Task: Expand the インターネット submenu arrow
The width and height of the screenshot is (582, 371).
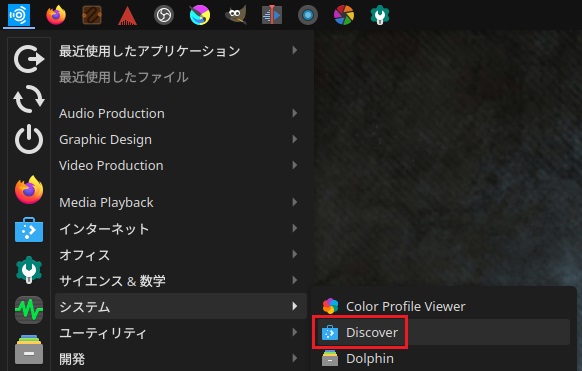Action: tap(295, 228)
